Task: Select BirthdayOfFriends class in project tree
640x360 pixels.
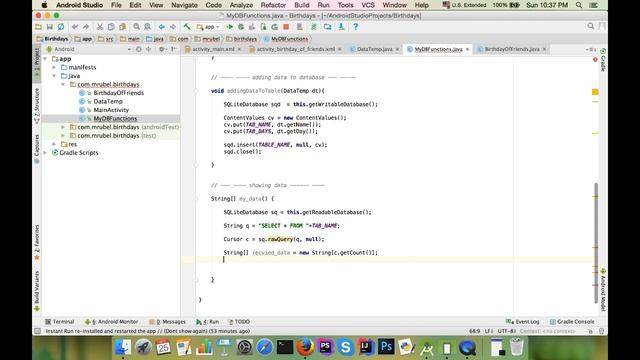Action: pos(118,93)
